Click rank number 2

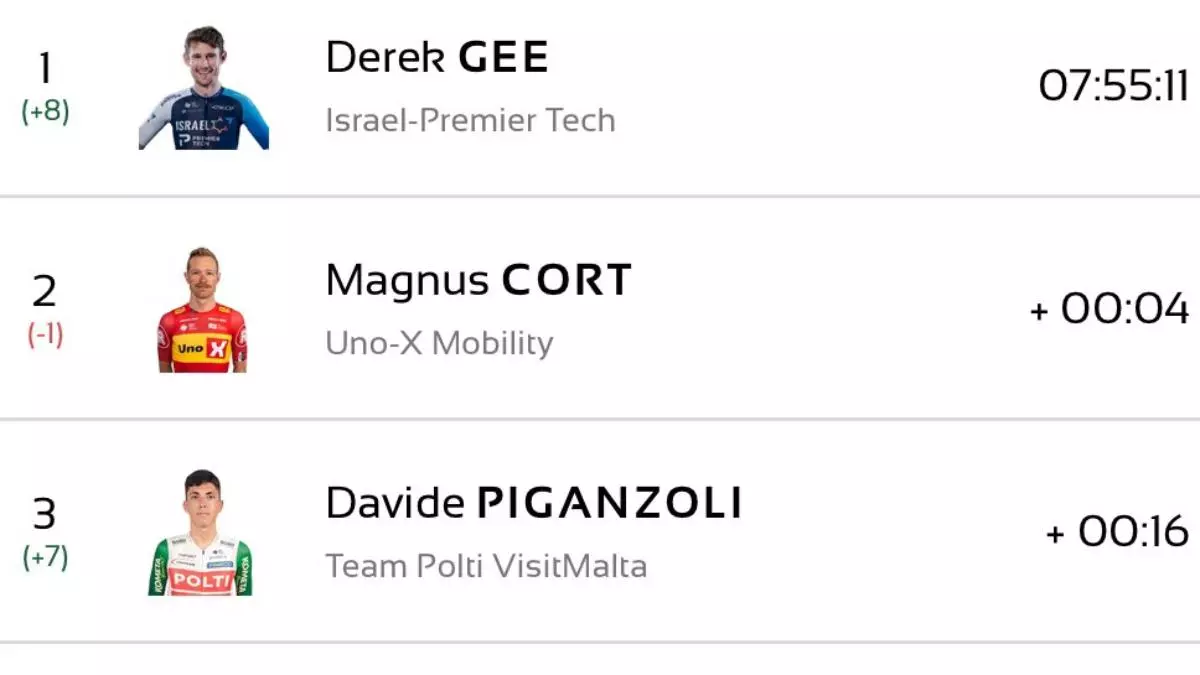point(45,292)
